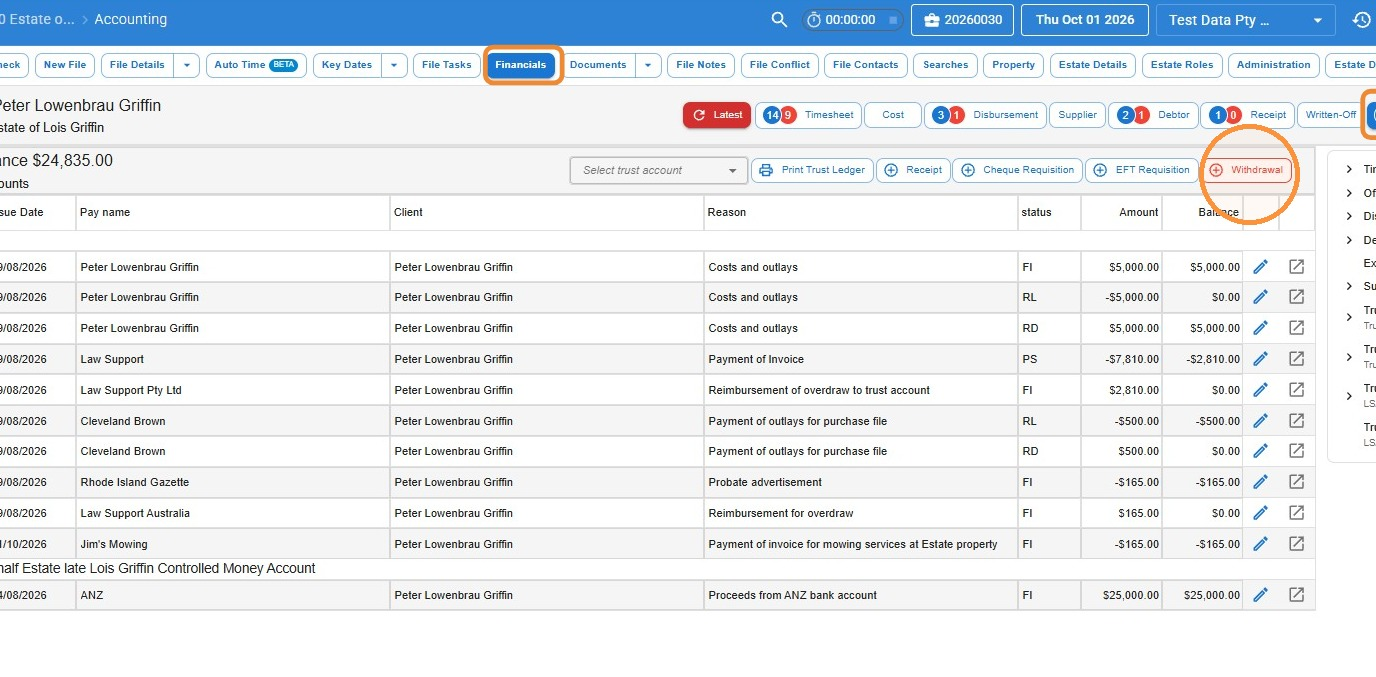This screenshot has width=1376, height=677.
Task: Stop the 00:00:00 timer with square icon
Action: click(893, 20)
